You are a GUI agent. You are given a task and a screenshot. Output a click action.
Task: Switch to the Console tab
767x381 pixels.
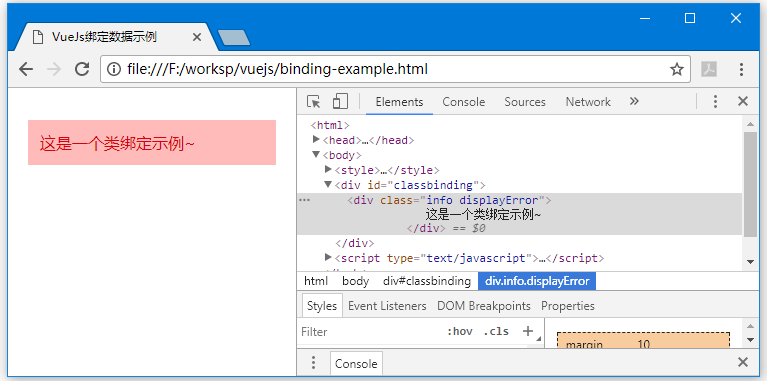point(464,102)
